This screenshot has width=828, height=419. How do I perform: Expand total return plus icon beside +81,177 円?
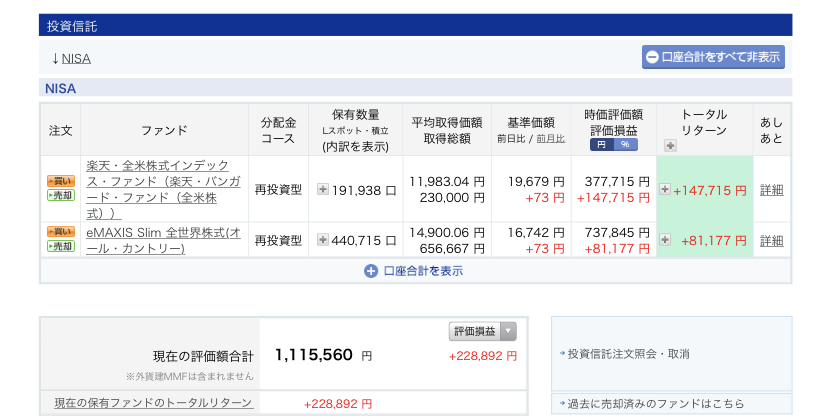[x=665, y=239]
